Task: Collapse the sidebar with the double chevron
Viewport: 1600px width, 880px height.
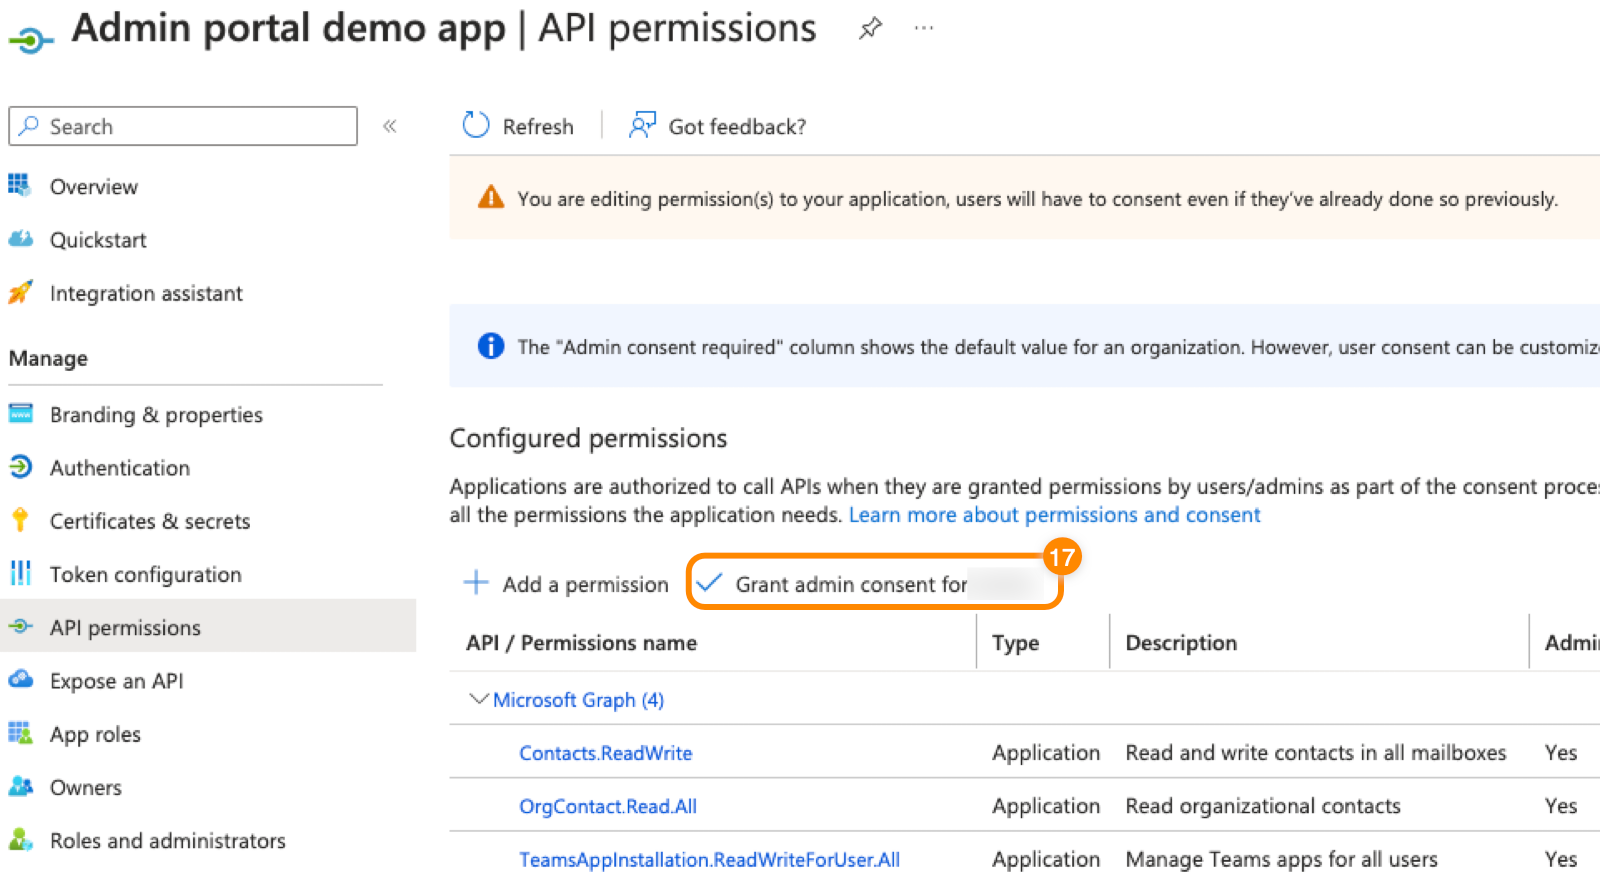Action: [390, 126]
